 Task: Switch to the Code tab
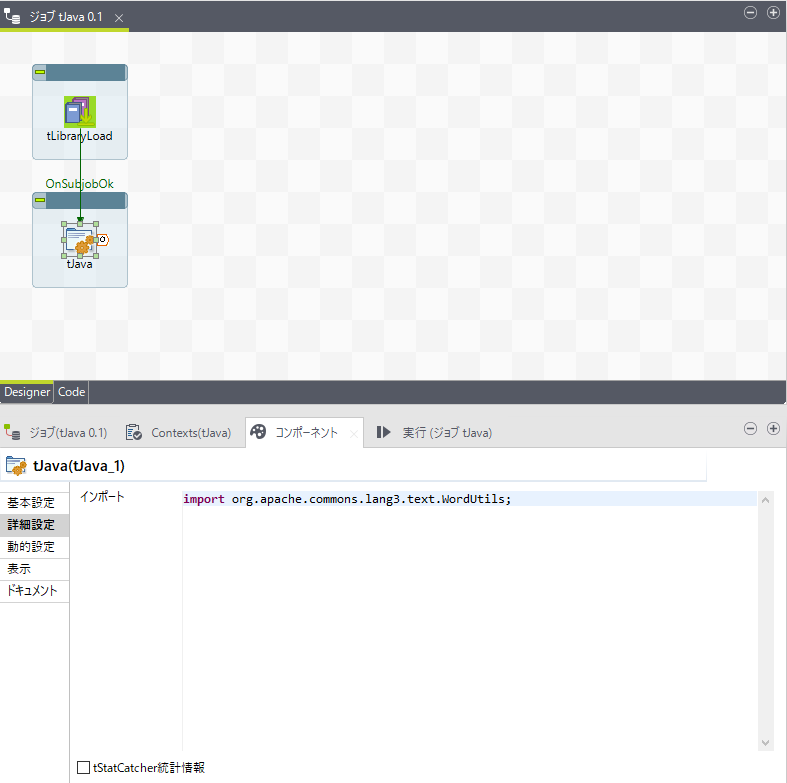72,392
